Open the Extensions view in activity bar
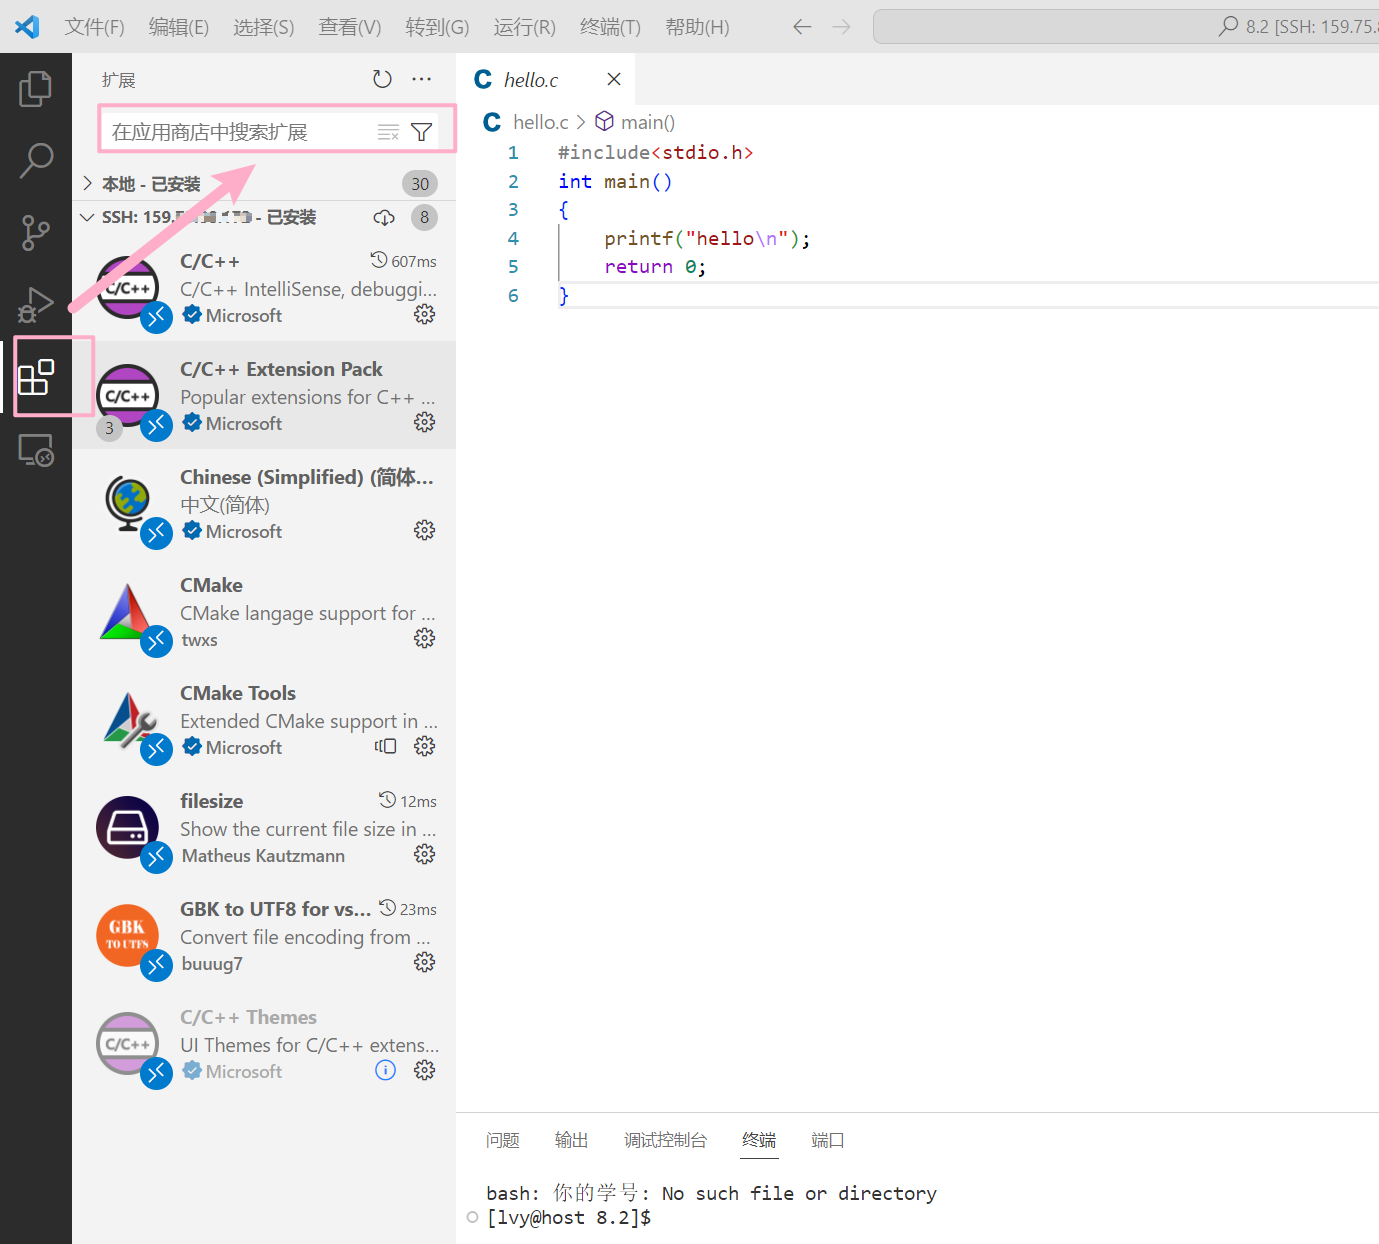The height and width of the screenshot is (1244, 1379). tap(36, 377)
